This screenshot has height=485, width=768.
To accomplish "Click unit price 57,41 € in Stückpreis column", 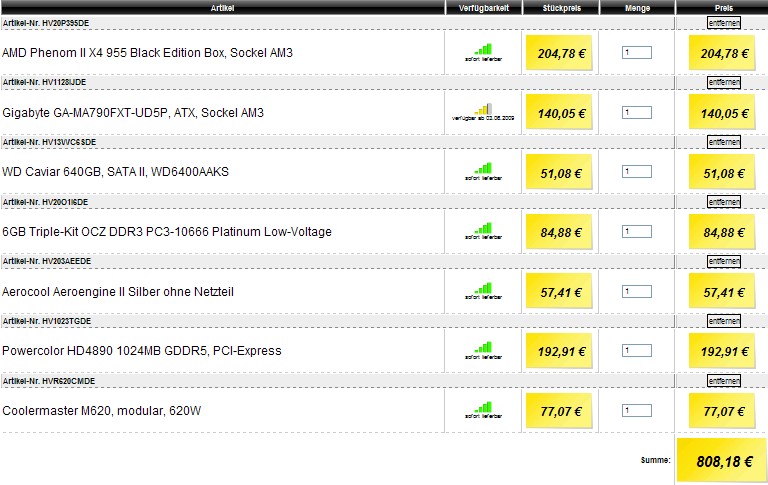I will [x=559, y=292].
